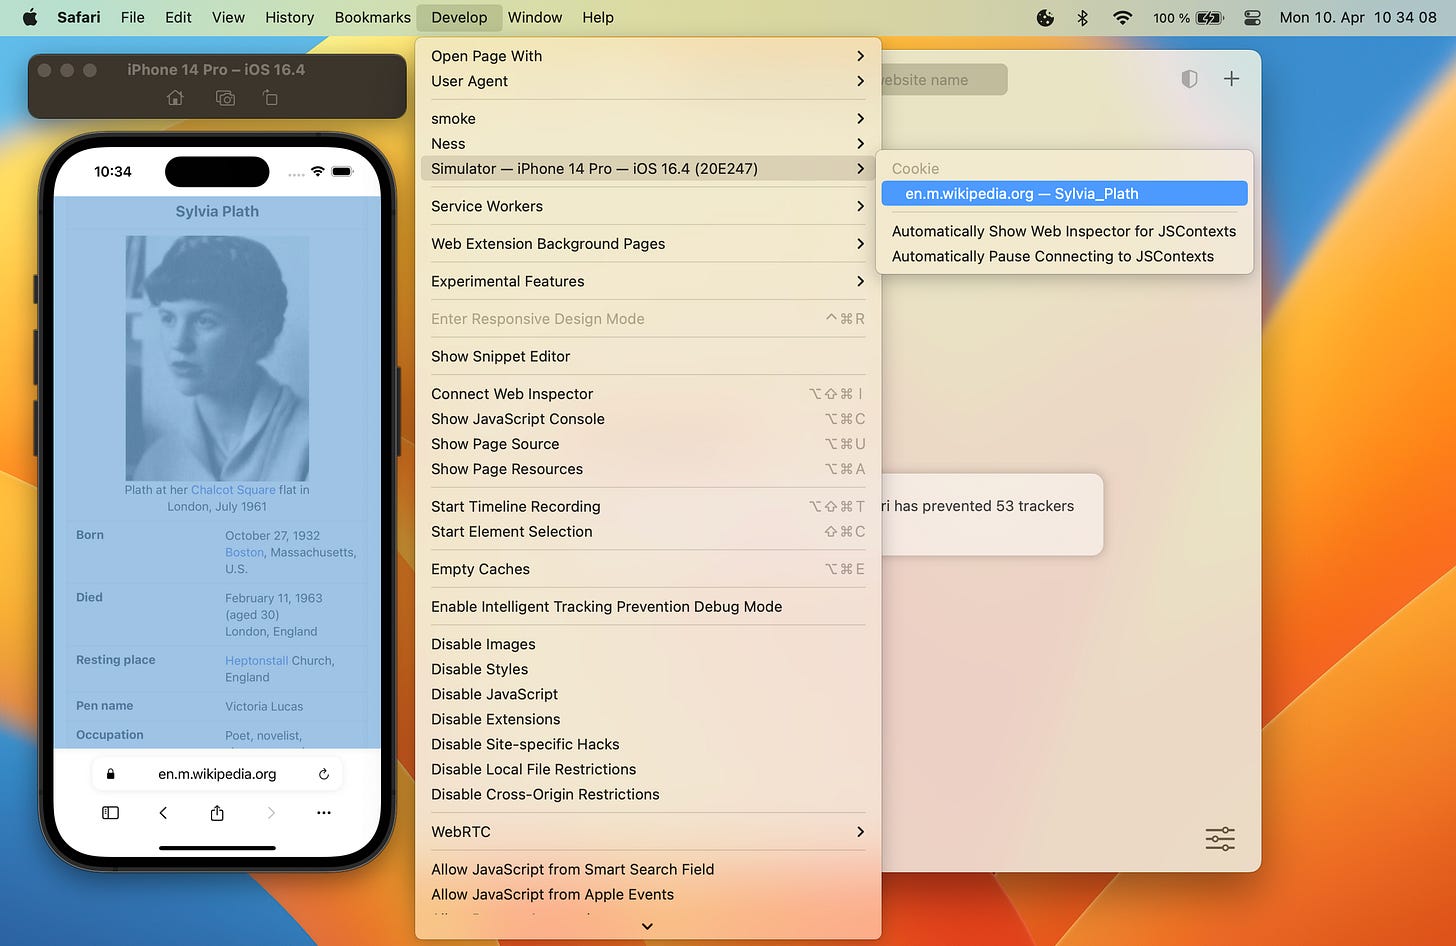Toggle Disable Cross-Origin Restrictions
This screenshot has width=1456, height=946.
point(648,794)
